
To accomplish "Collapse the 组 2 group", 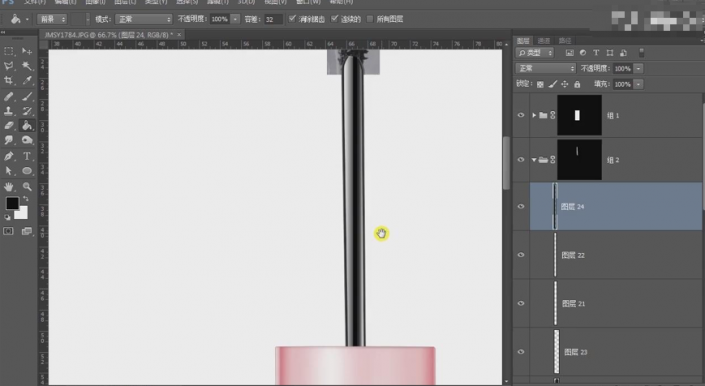I will (x=534, y=160).
